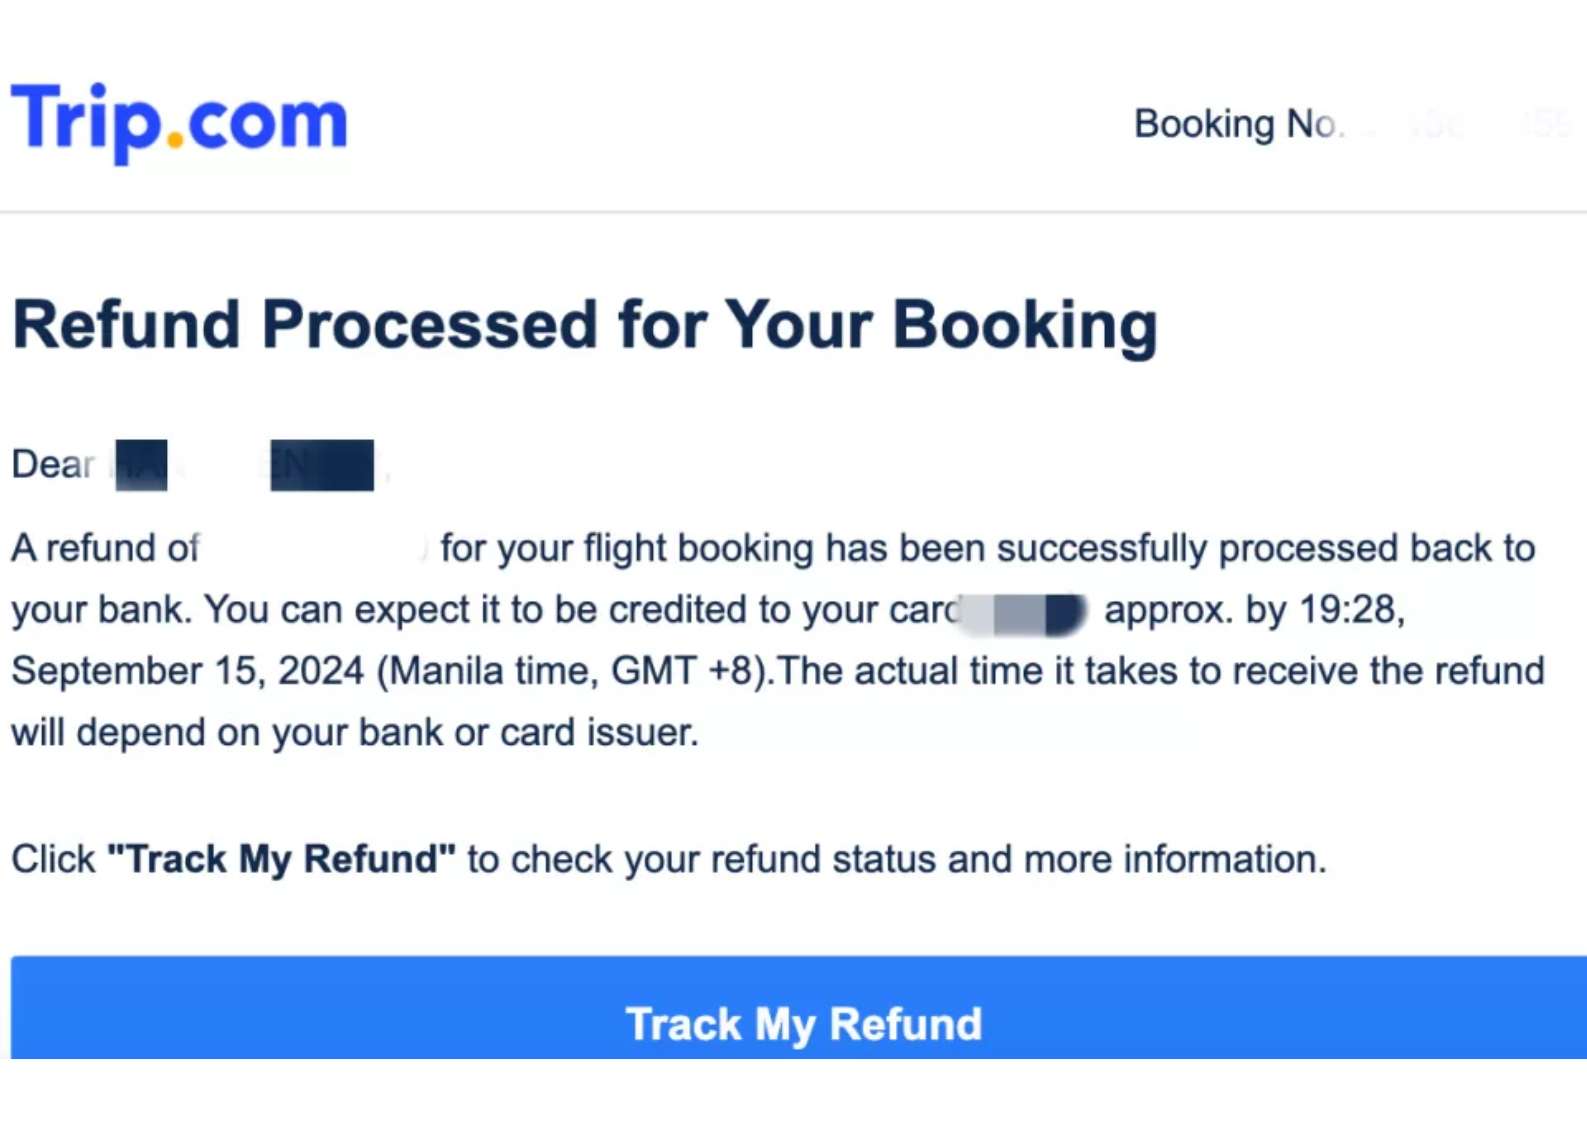
Task: Select the redacted booking number value
Action: (1470, 123)
